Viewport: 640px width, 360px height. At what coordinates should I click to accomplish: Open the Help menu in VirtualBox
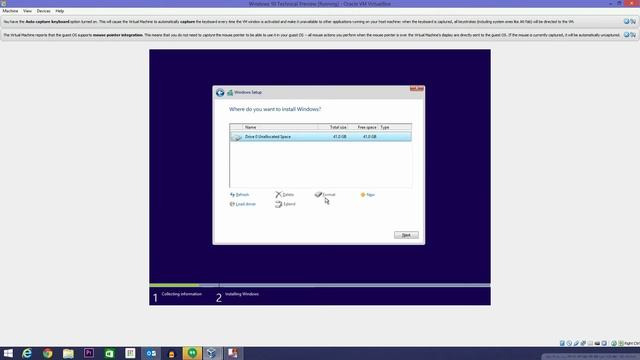coord(60,11)
